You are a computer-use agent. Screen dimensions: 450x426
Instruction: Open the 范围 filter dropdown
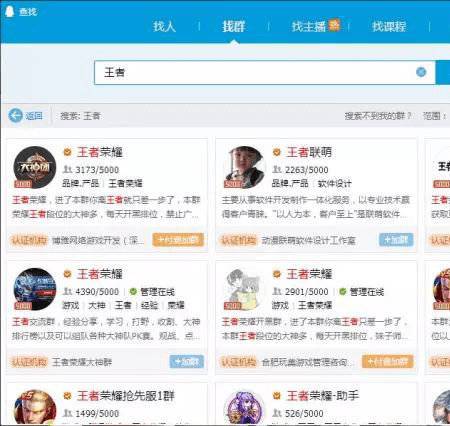click(x=435, y=116)
